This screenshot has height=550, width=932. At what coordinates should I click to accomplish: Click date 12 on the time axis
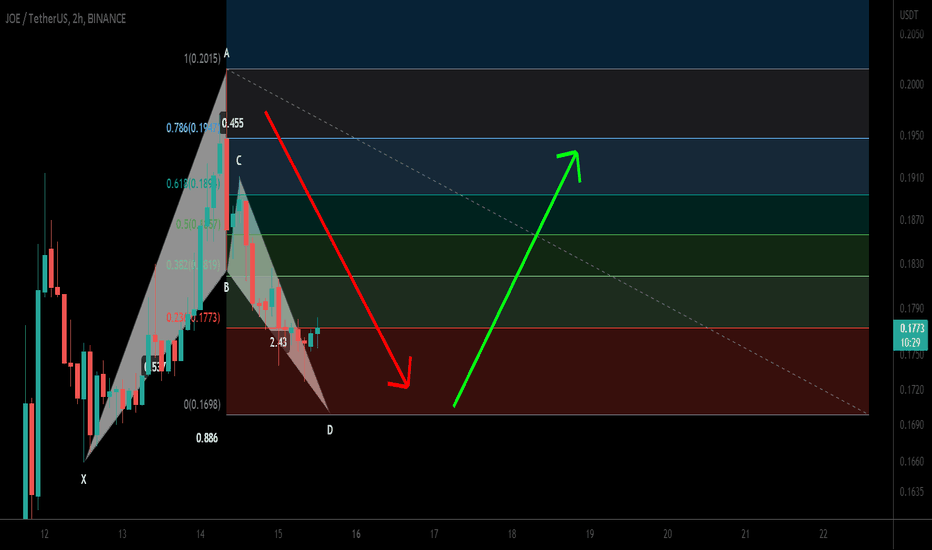tap(45, 534)
